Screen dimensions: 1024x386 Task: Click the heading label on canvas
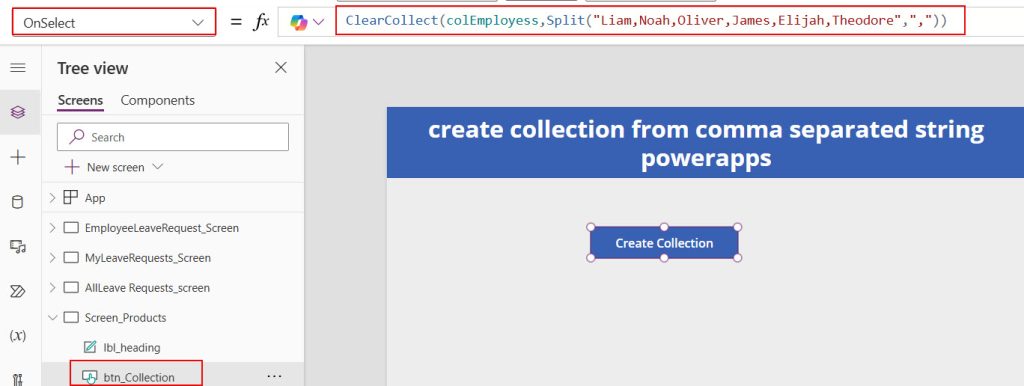pos(705,142)
